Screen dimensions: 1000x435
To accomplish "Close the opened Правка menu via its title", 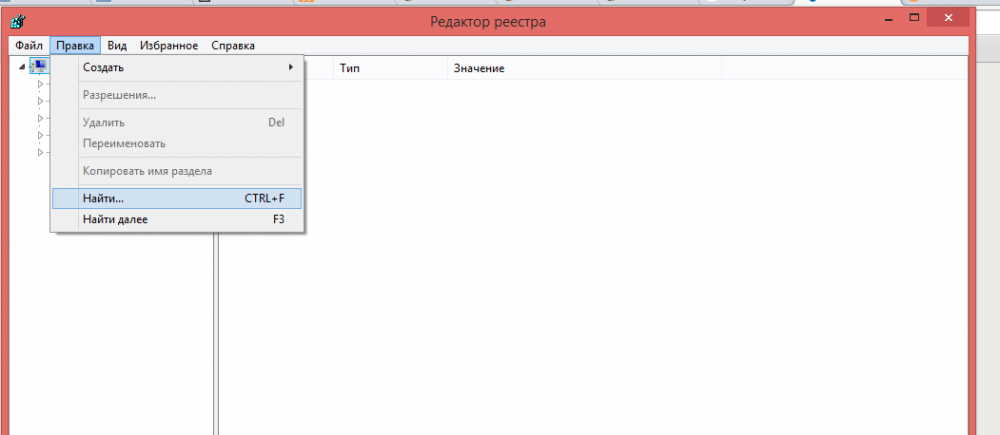I will 75,45.
